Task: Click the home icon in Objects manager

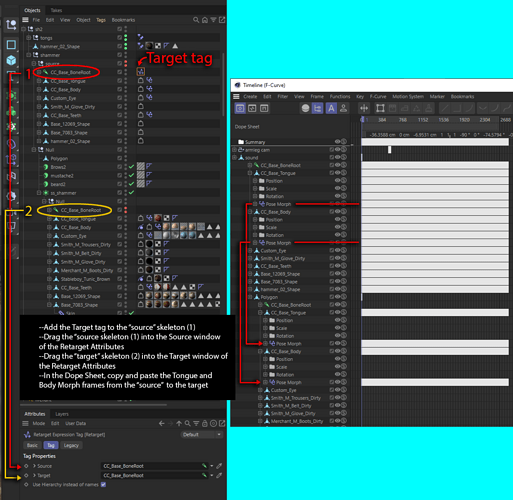Action: (205, 20)
